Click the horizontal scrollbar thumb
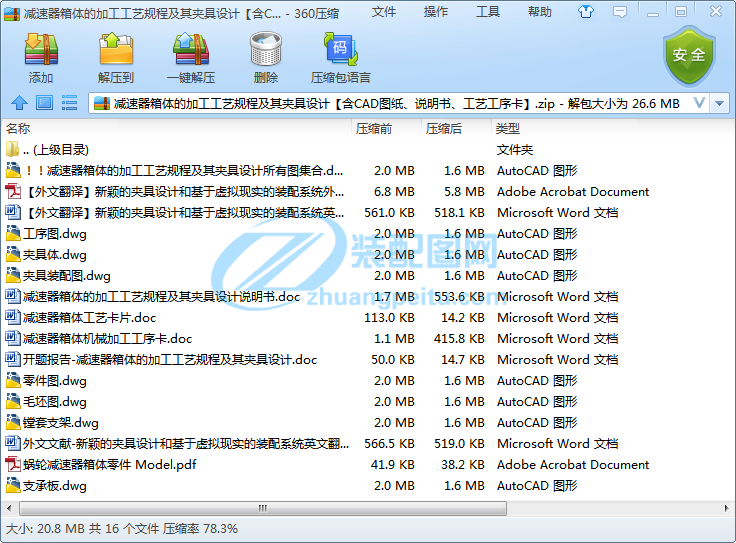Viewport: 736px width, 543px height. tap(263, 508)
